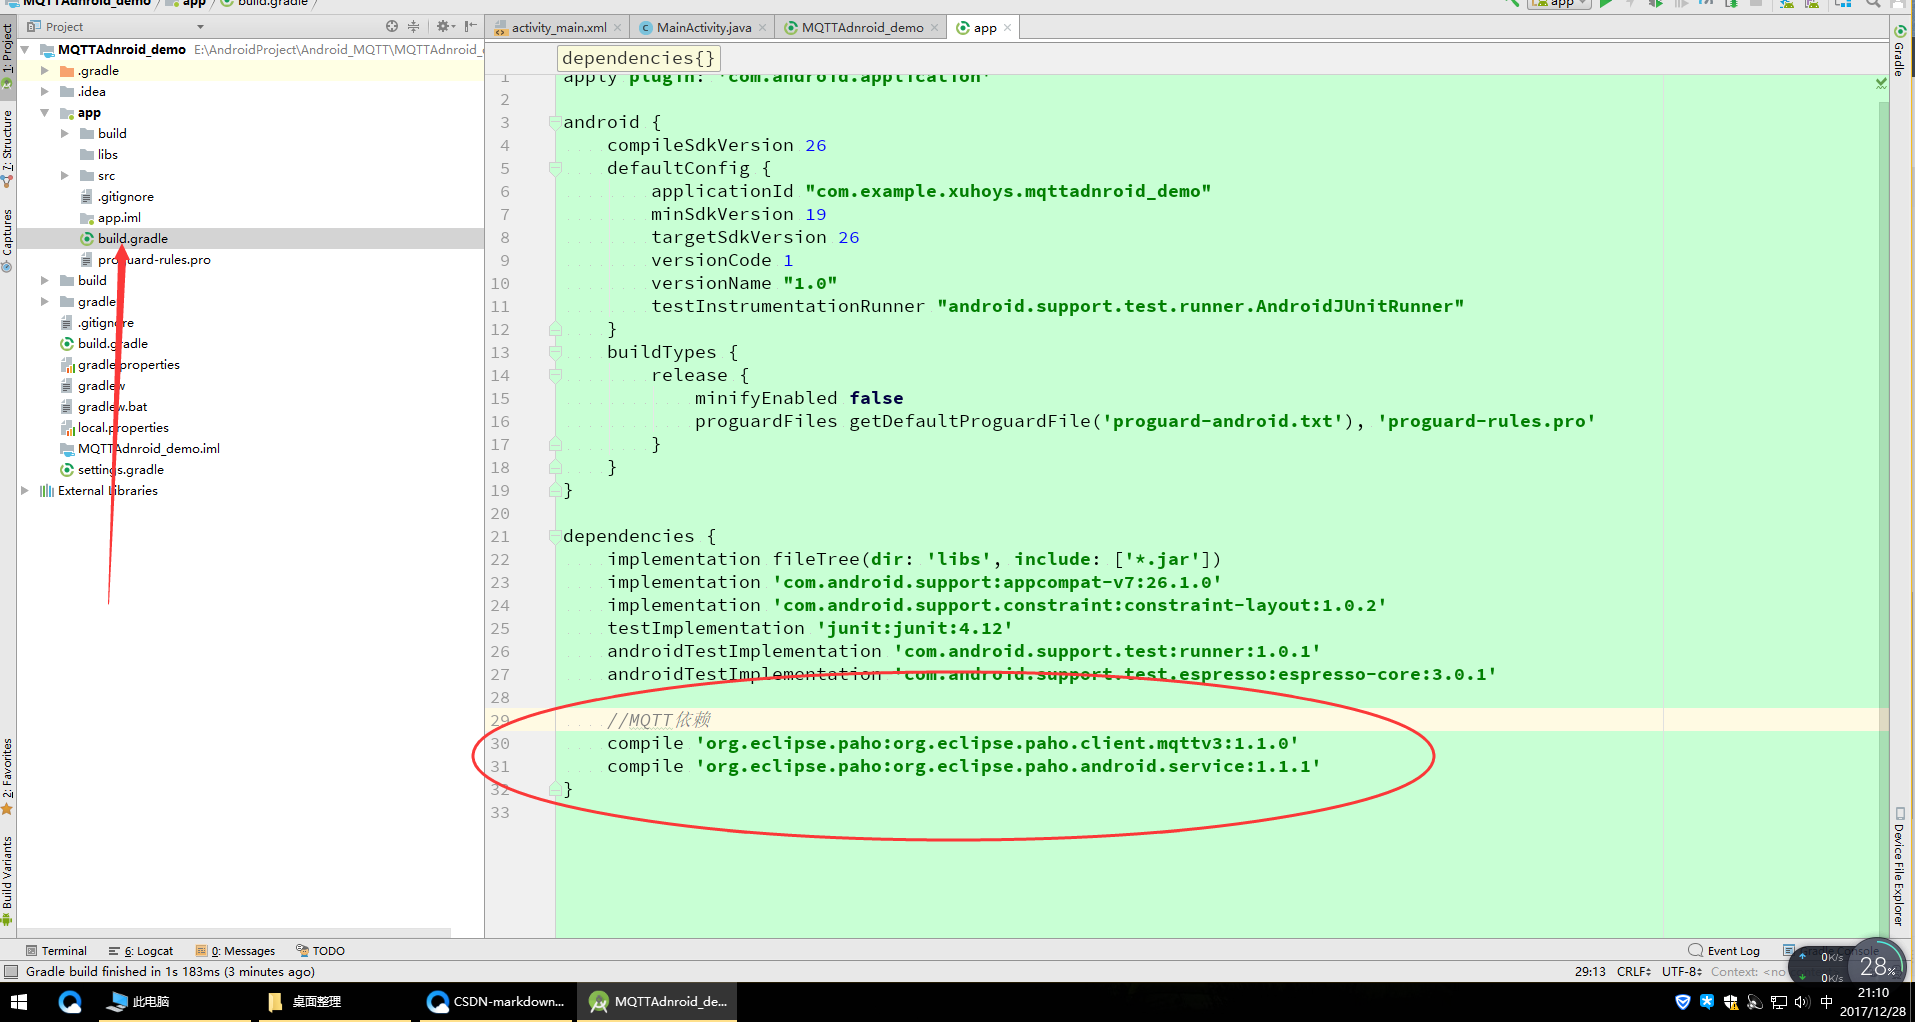
Task: Open the Project panel settings gear
Action: pyautogui.click(x=444, y=27)
